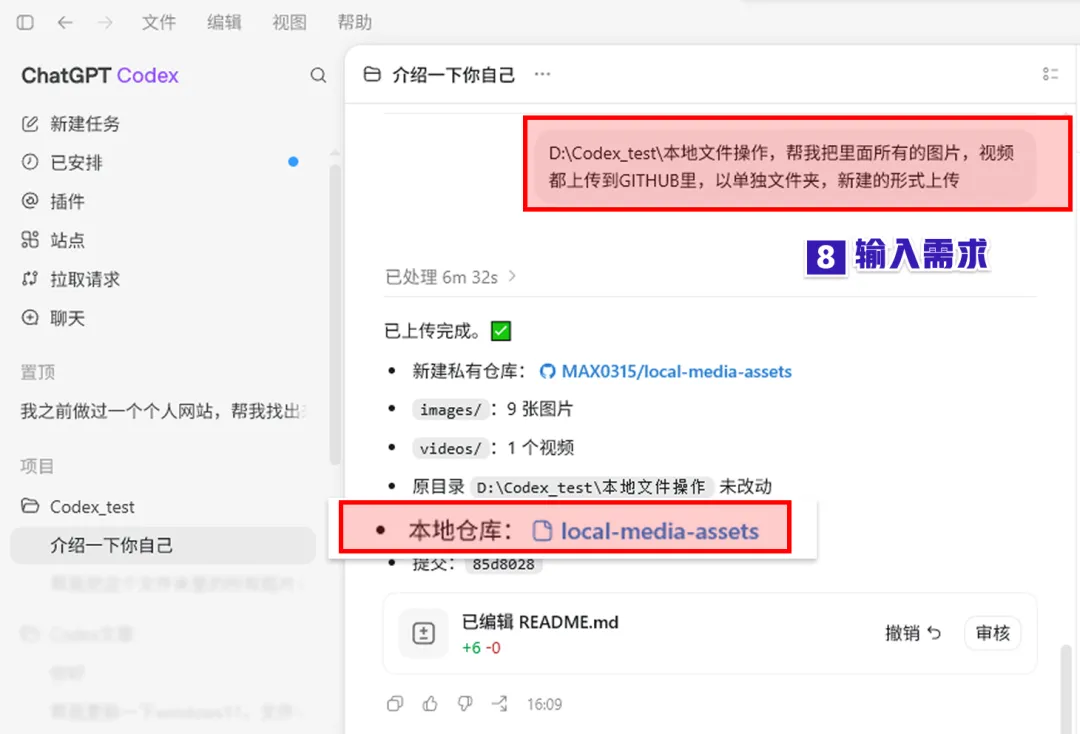Click the user message bubble about GITHUB upload
Image resolution: width=1080 pixels, height=734 pixels.
click(x=786, y=166)
